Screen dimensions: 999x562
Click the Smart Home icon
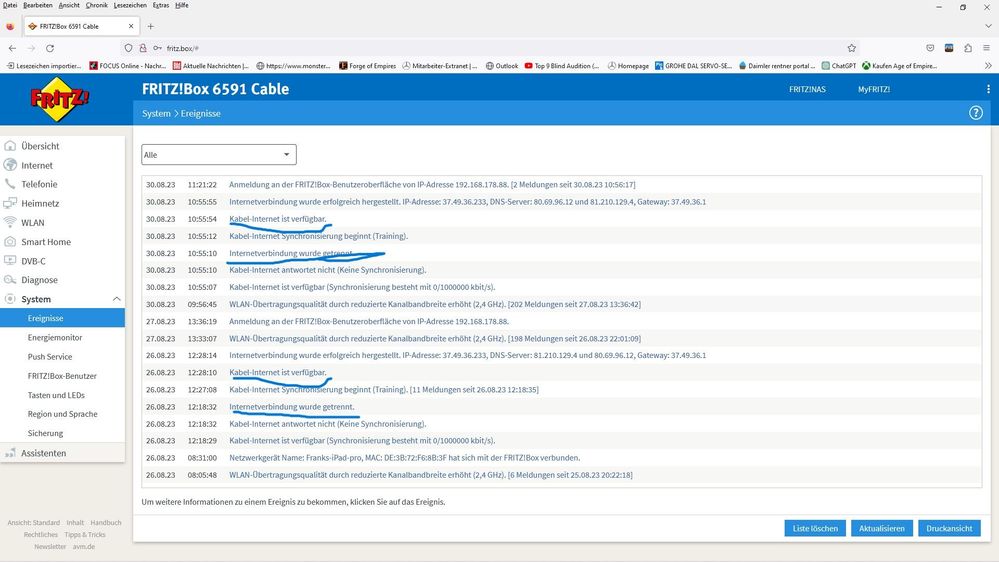(10, 241)
